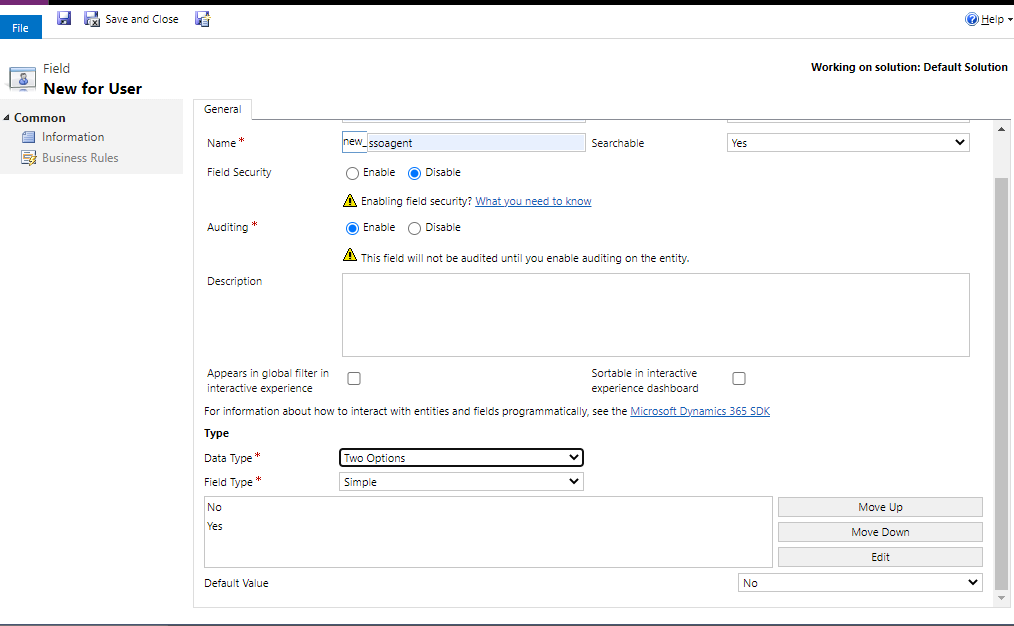
Task: Select Disable for Auditing
Action: coord(414,228)
